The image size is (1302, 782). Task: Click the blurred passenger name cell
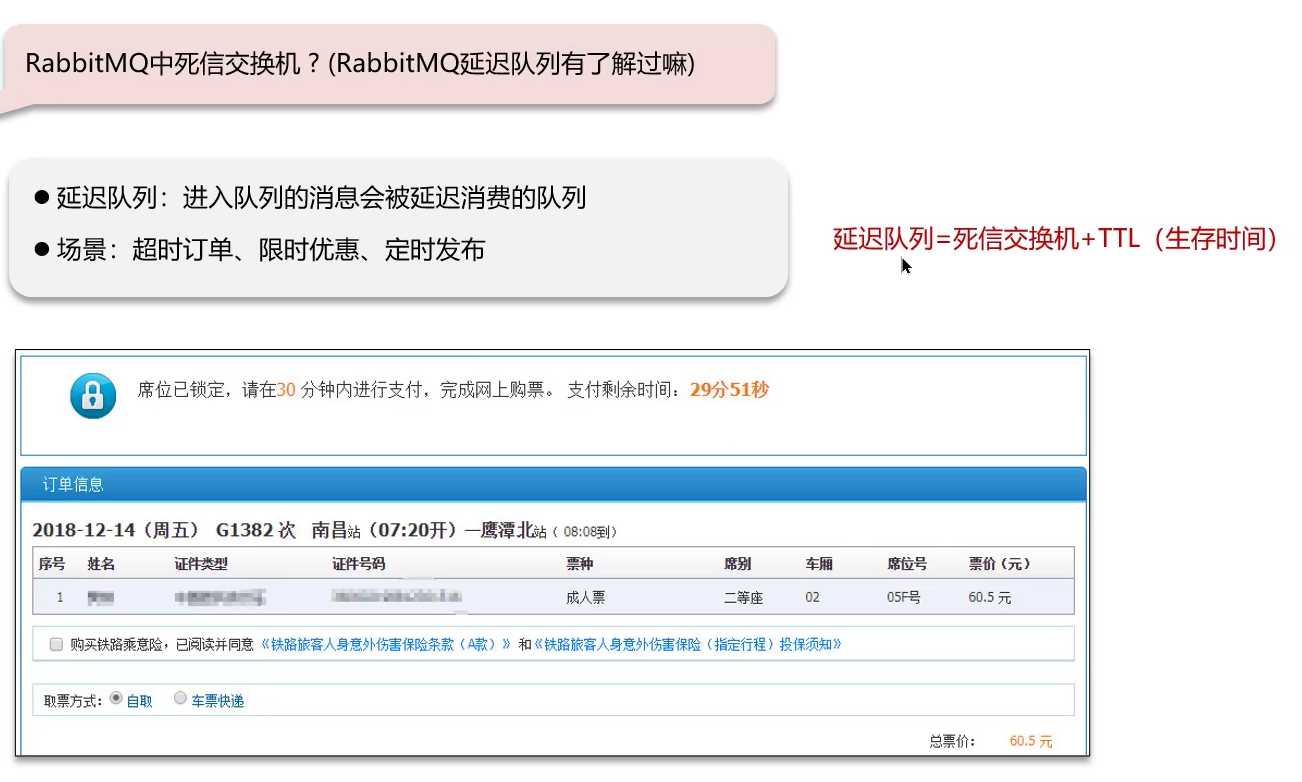click(100, 598)
